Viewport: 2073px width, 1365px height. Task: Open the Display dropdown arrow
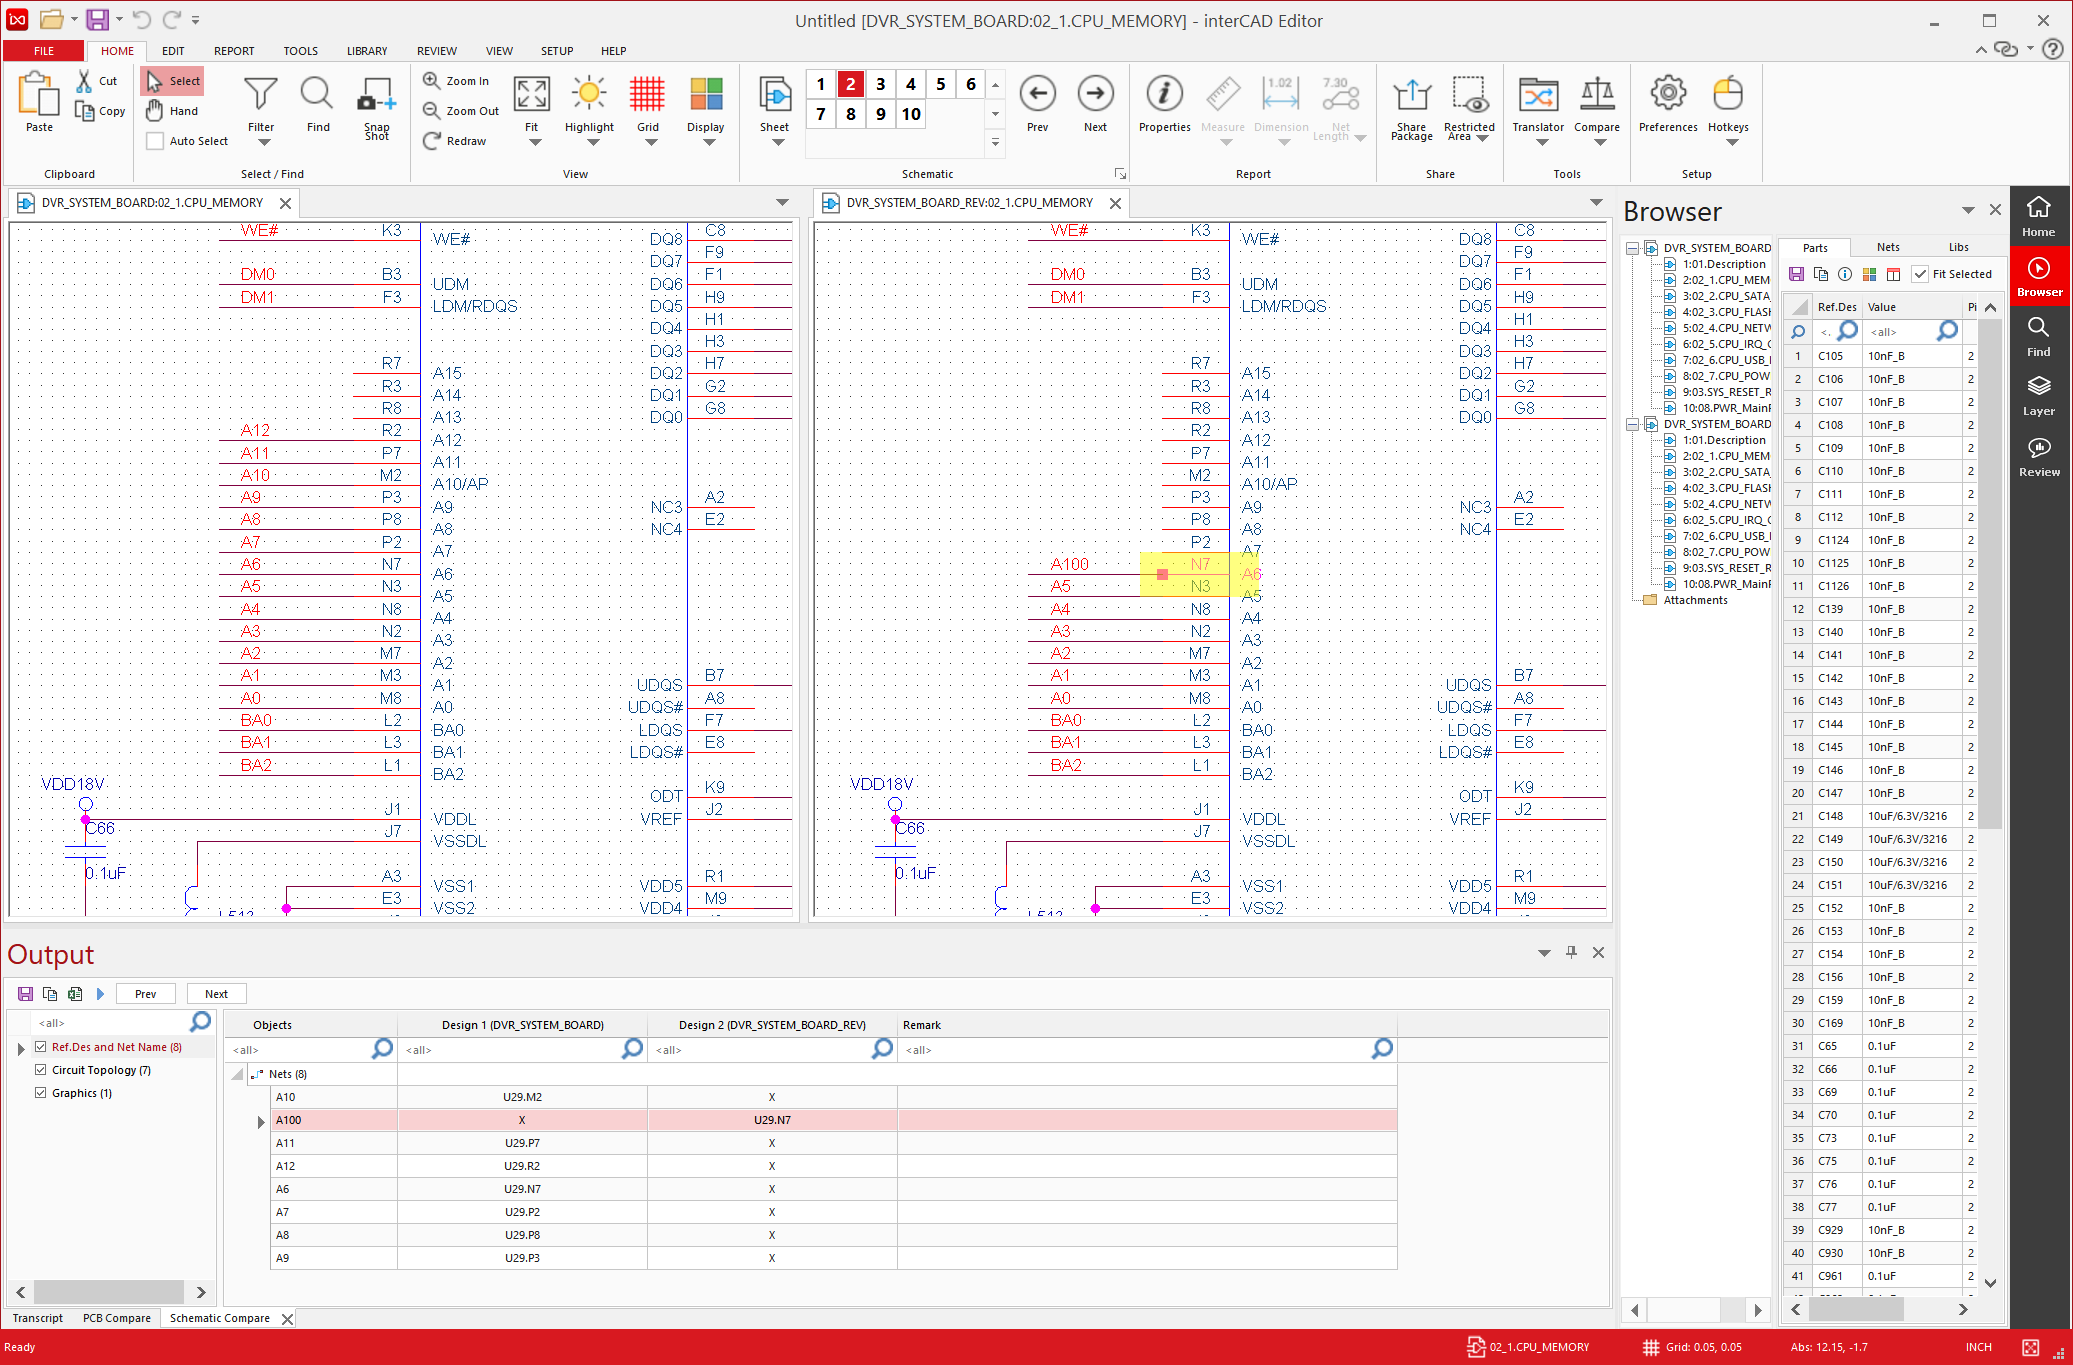pyautogui.click(x=708, y=143)
